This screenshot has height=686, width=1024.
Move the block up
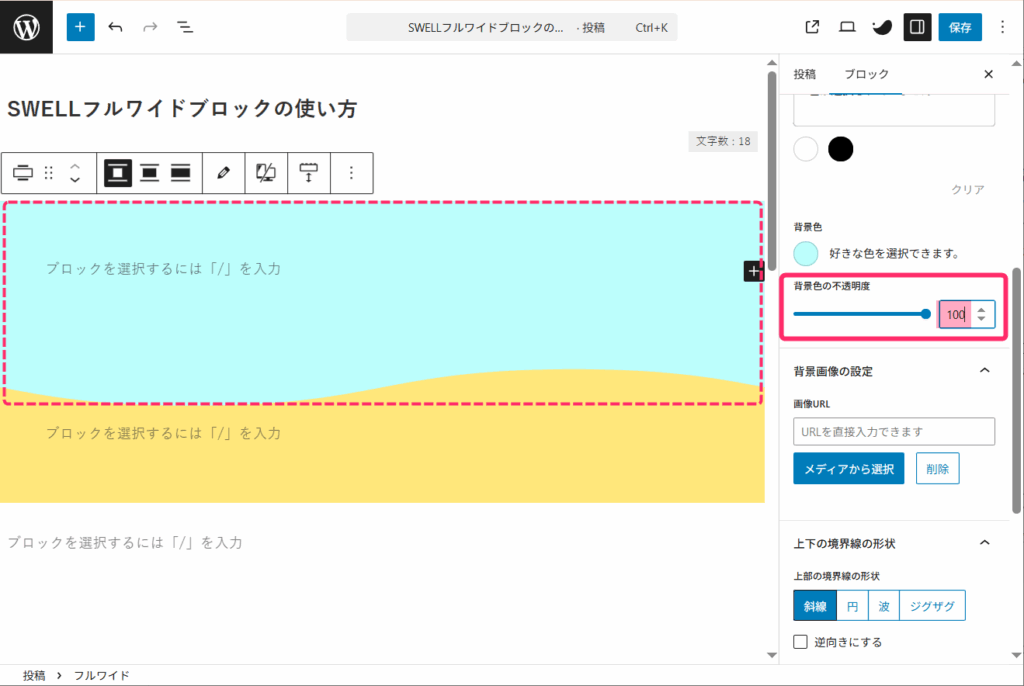click(x=75, y=166)
